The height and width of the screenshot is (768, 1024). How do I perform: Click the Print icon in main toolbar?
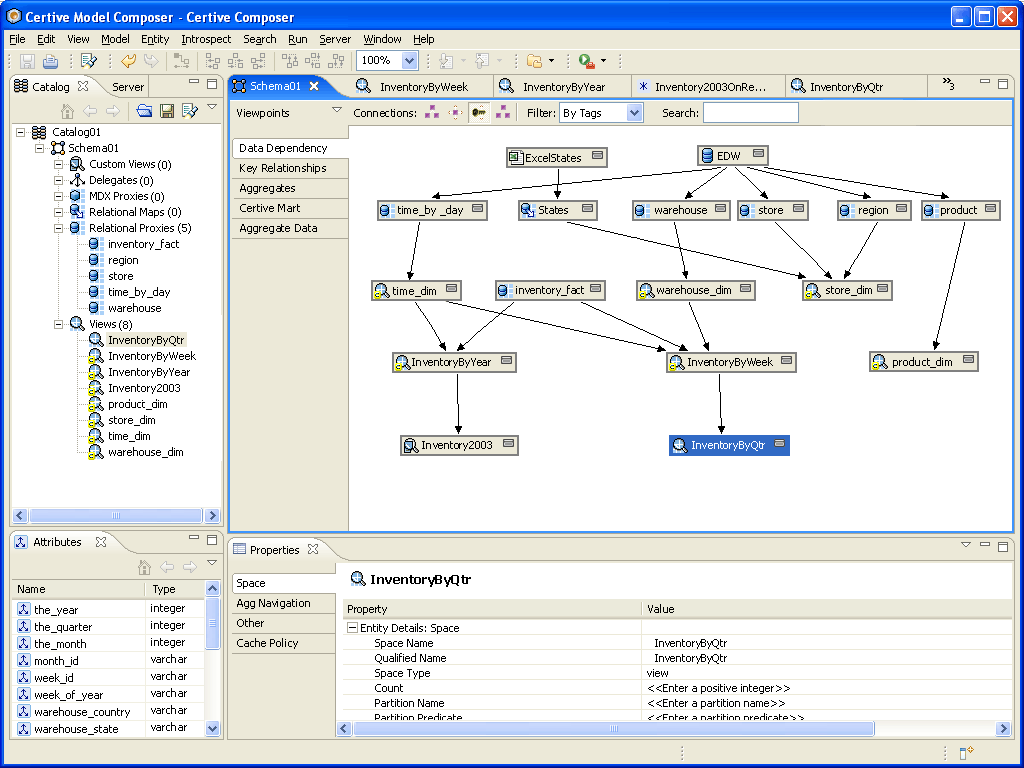(x=50, y=61)
